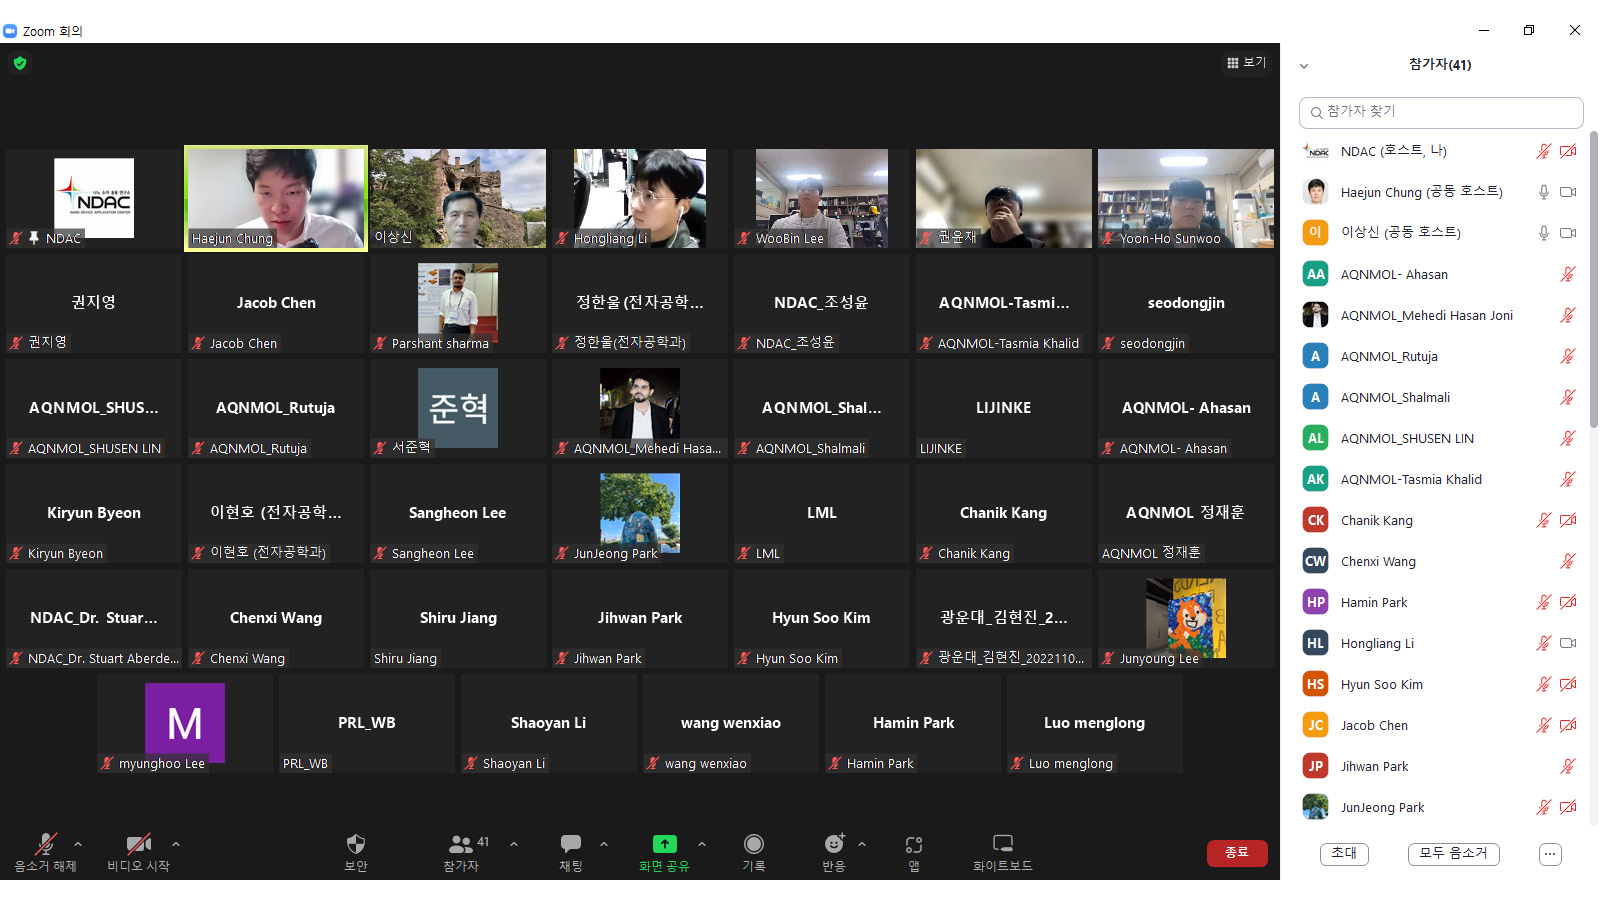Select the myunghoo Lee tile
Screen dimensions: 1600x900
185,723
